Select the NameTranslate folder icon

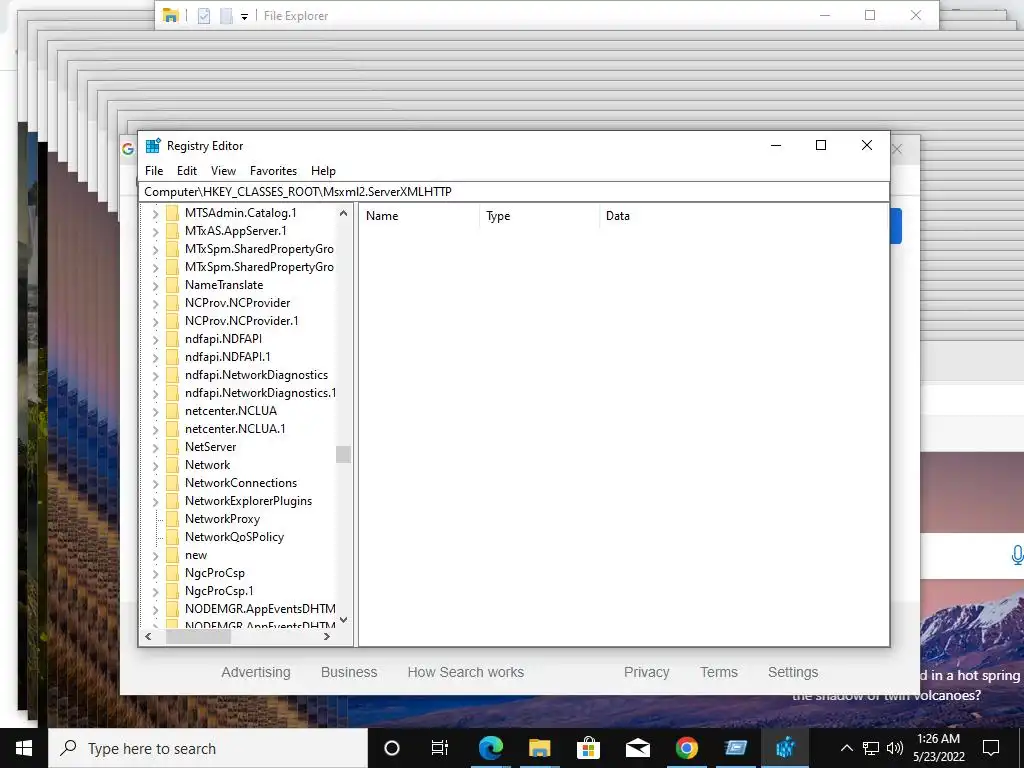pos(172,285)
